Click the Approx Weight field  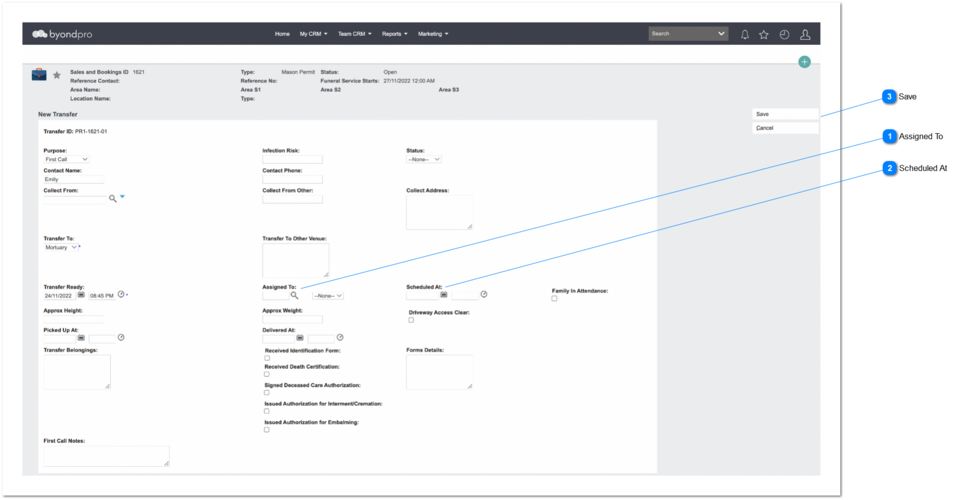[292, 319]
